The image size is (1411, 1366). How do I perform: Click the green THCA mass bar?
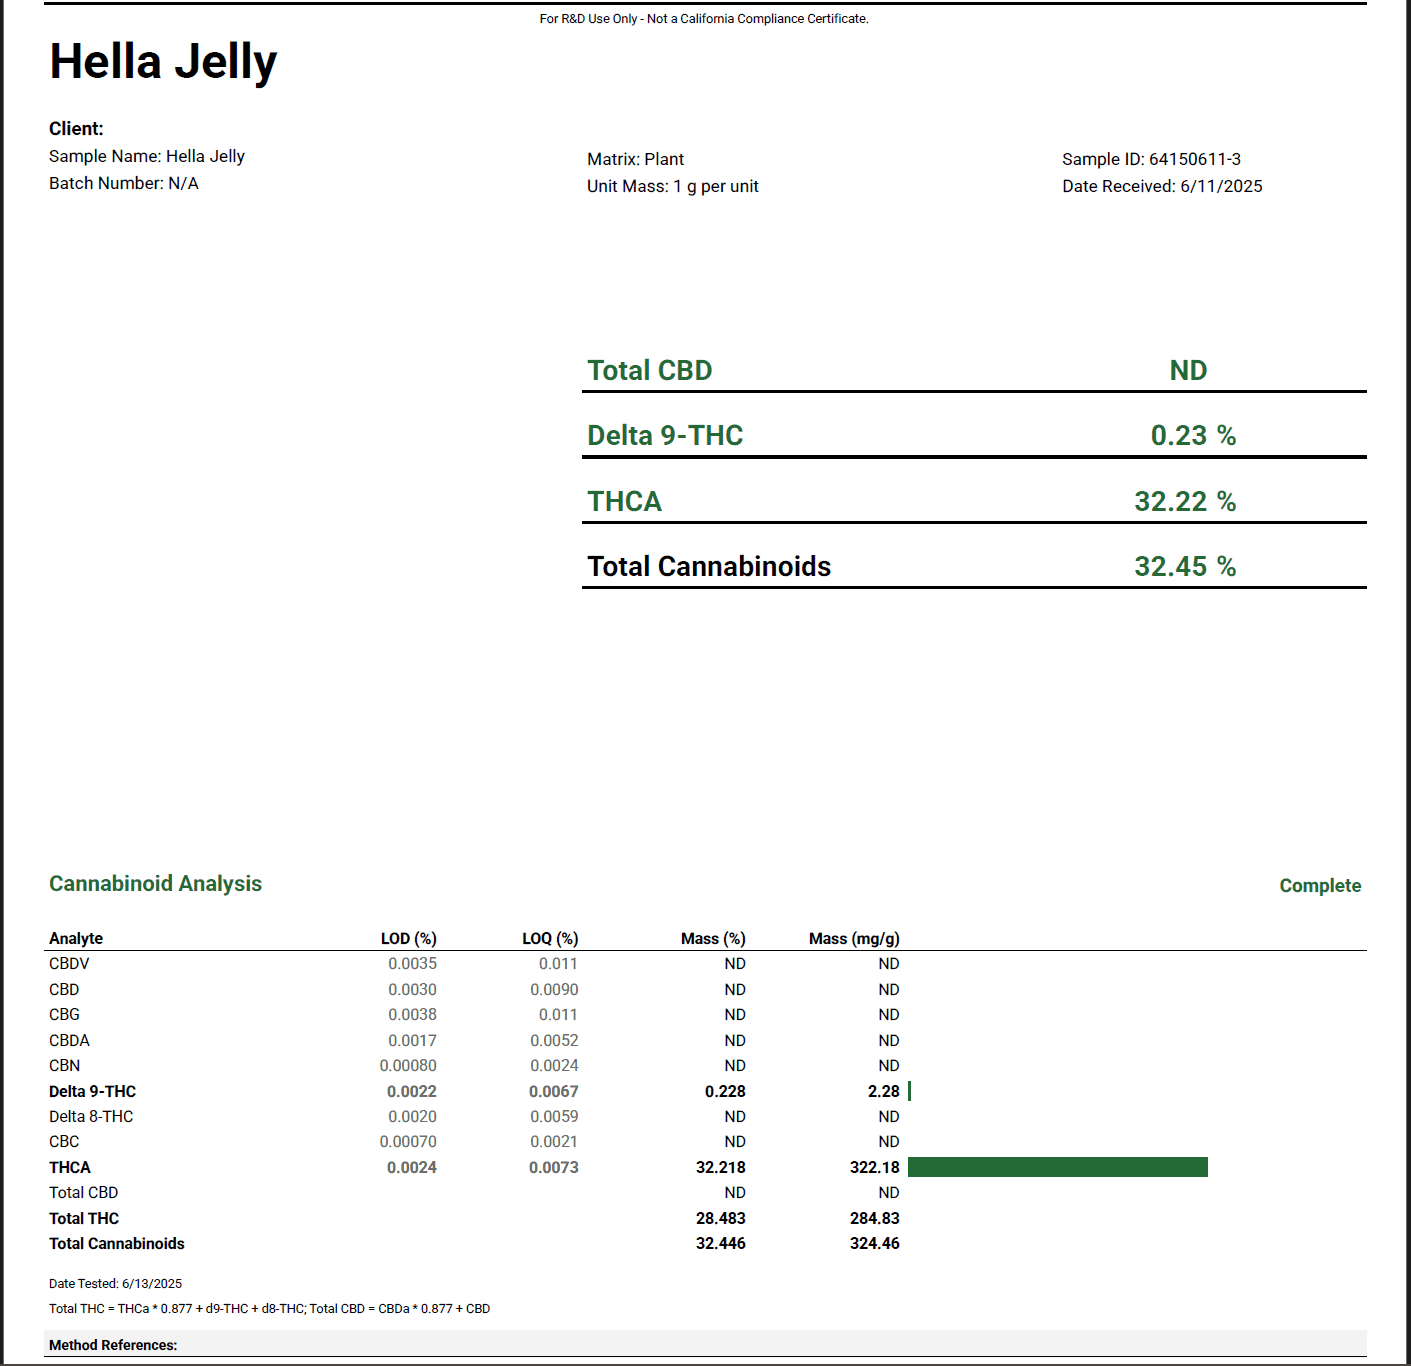tap(1057, 1167)
